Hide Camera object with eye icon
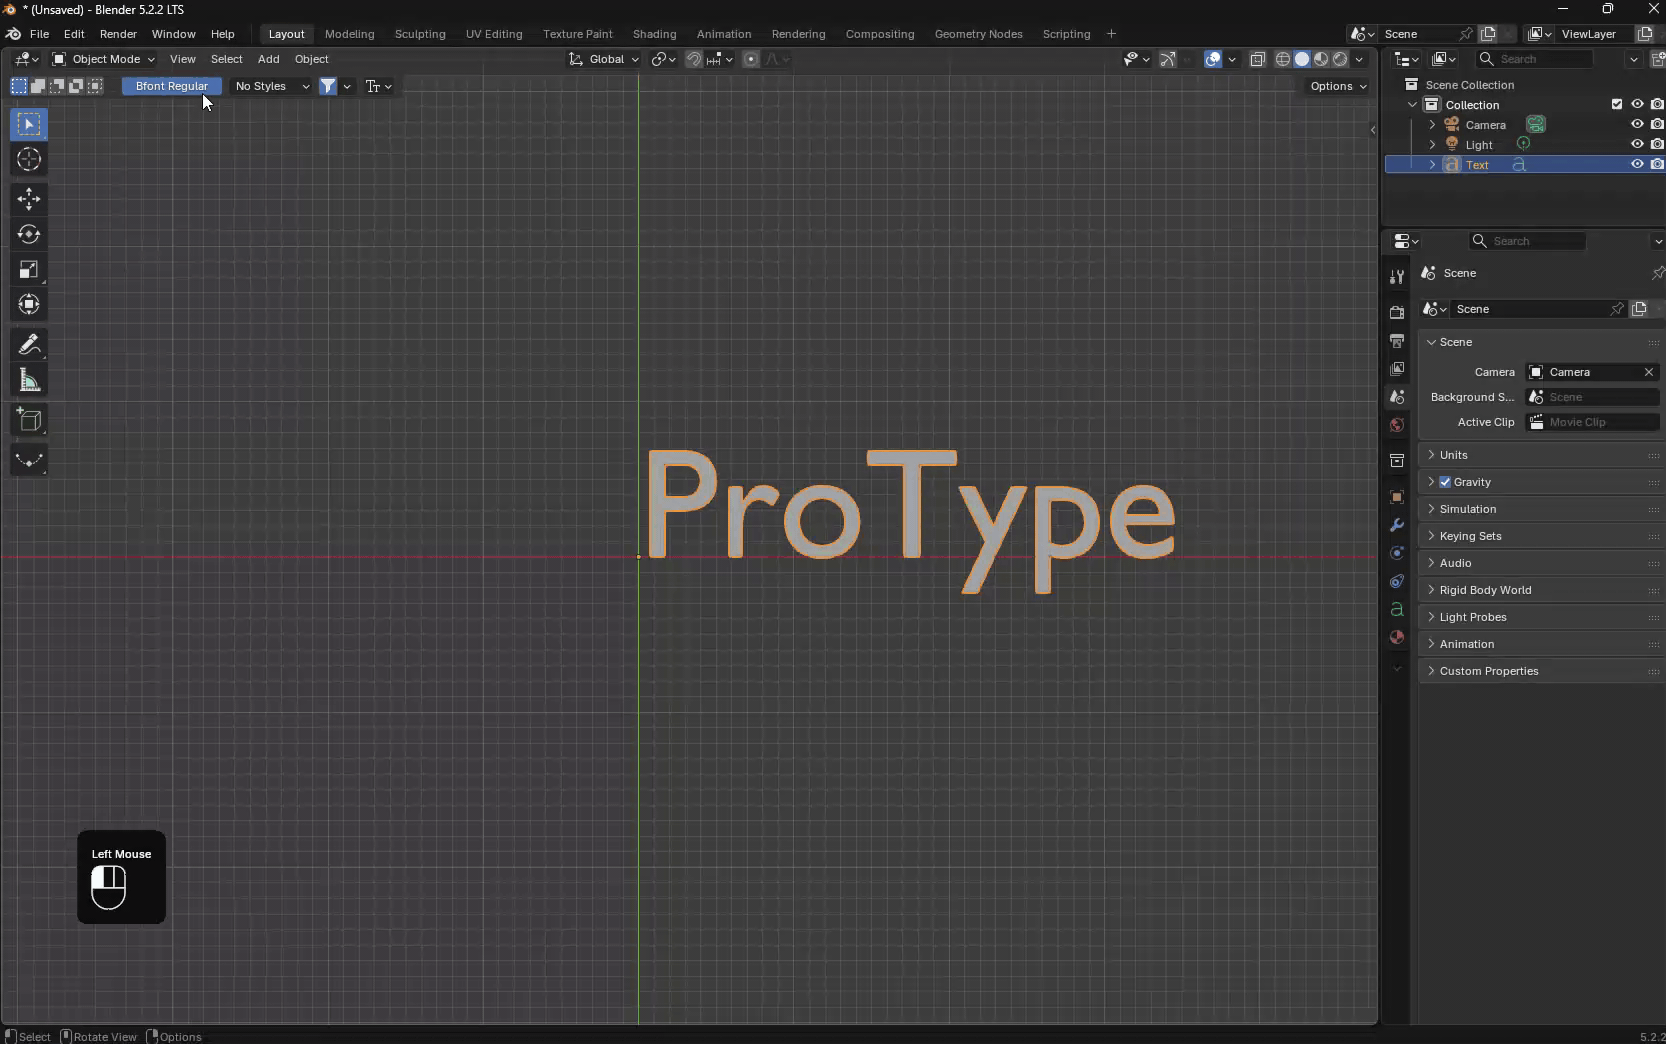The image size is (1666, 1044). click(1637, 124)
